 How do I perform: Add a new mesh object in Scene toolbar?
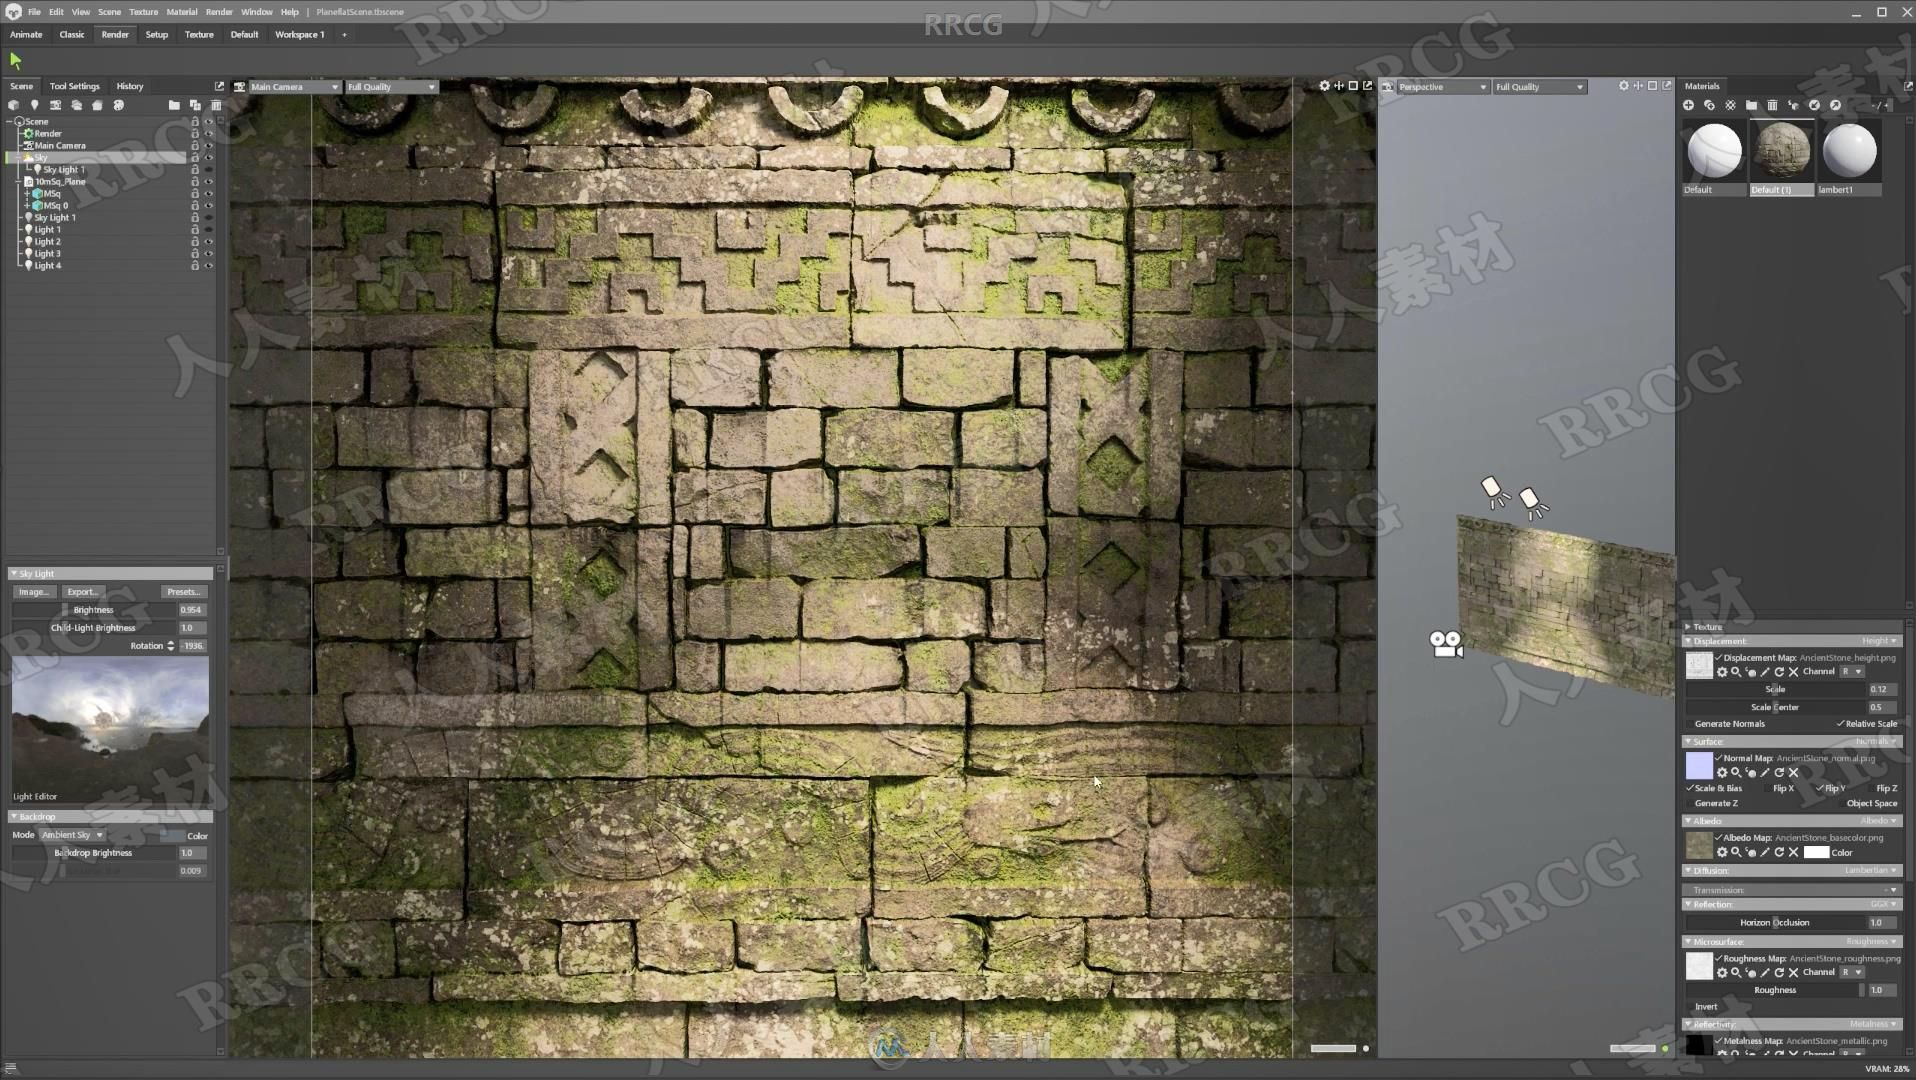coord(13,105)
